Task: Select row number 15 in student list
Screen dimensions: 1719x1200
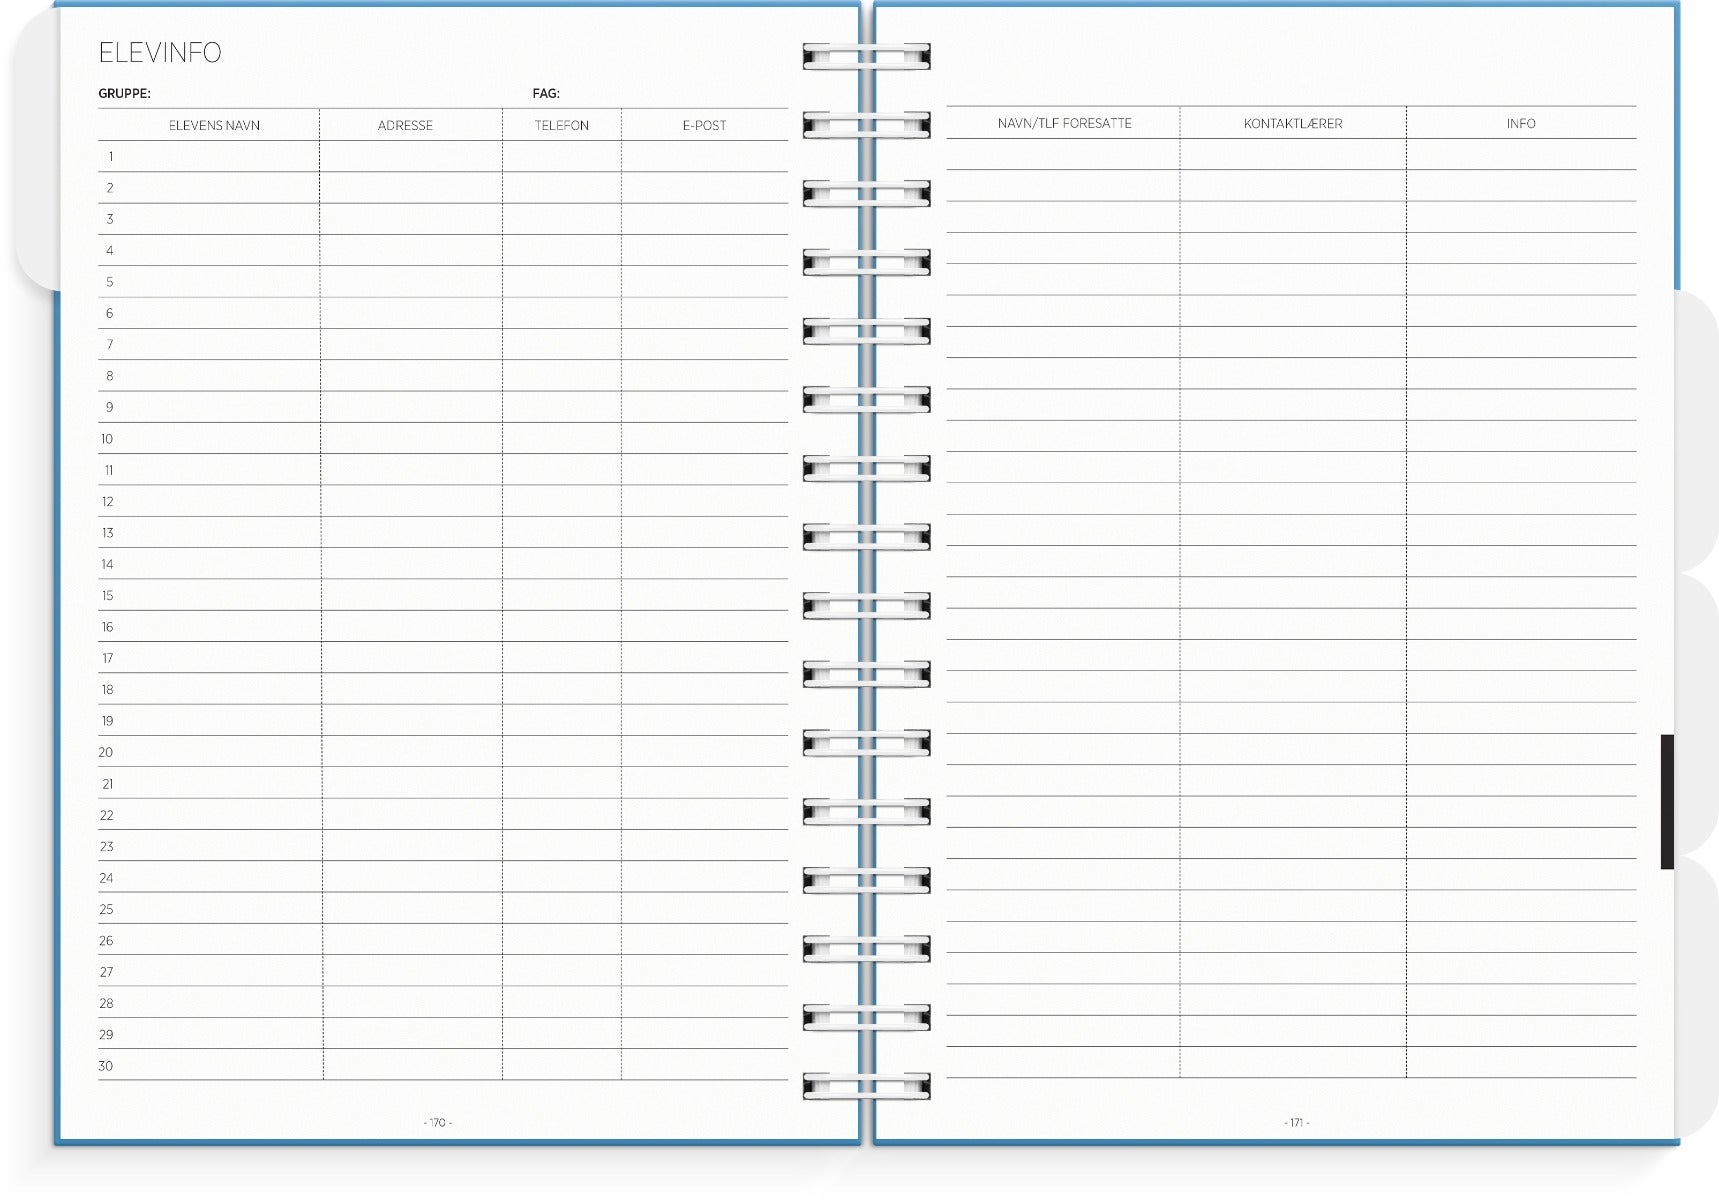Action: pyautogui.click(x=107, y=596)
